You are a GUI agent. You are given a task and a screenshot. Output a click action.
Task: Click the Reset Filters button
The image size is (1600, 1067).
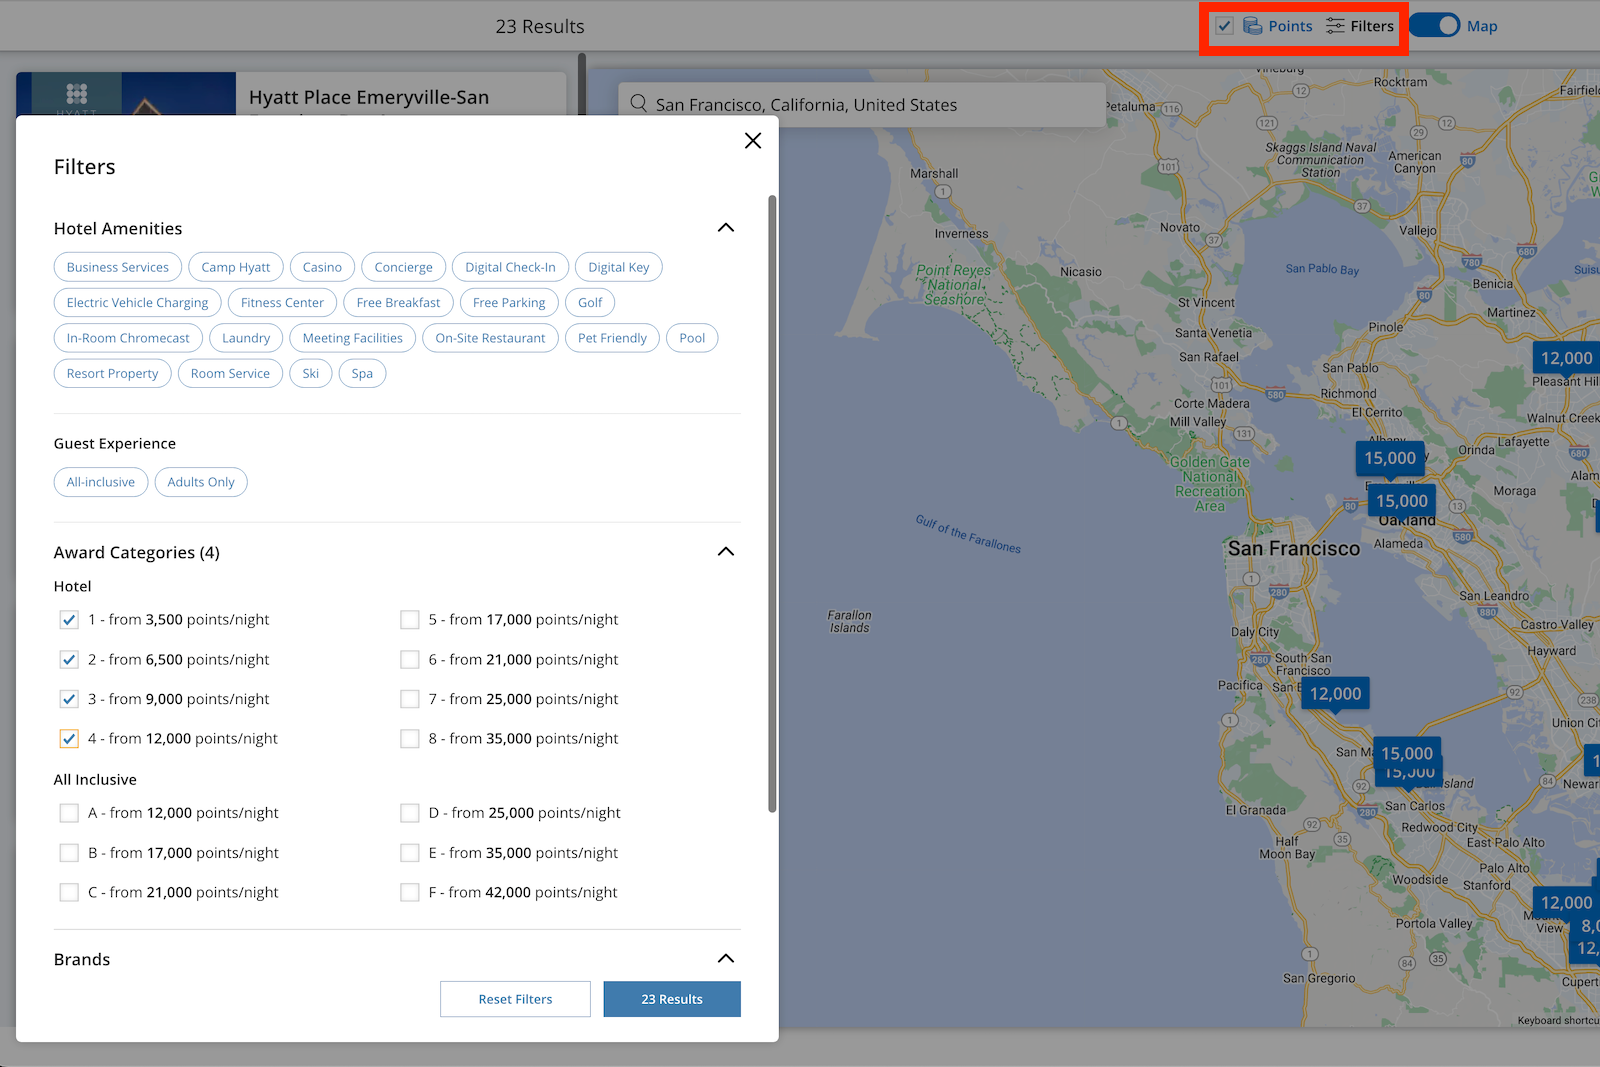514,998
